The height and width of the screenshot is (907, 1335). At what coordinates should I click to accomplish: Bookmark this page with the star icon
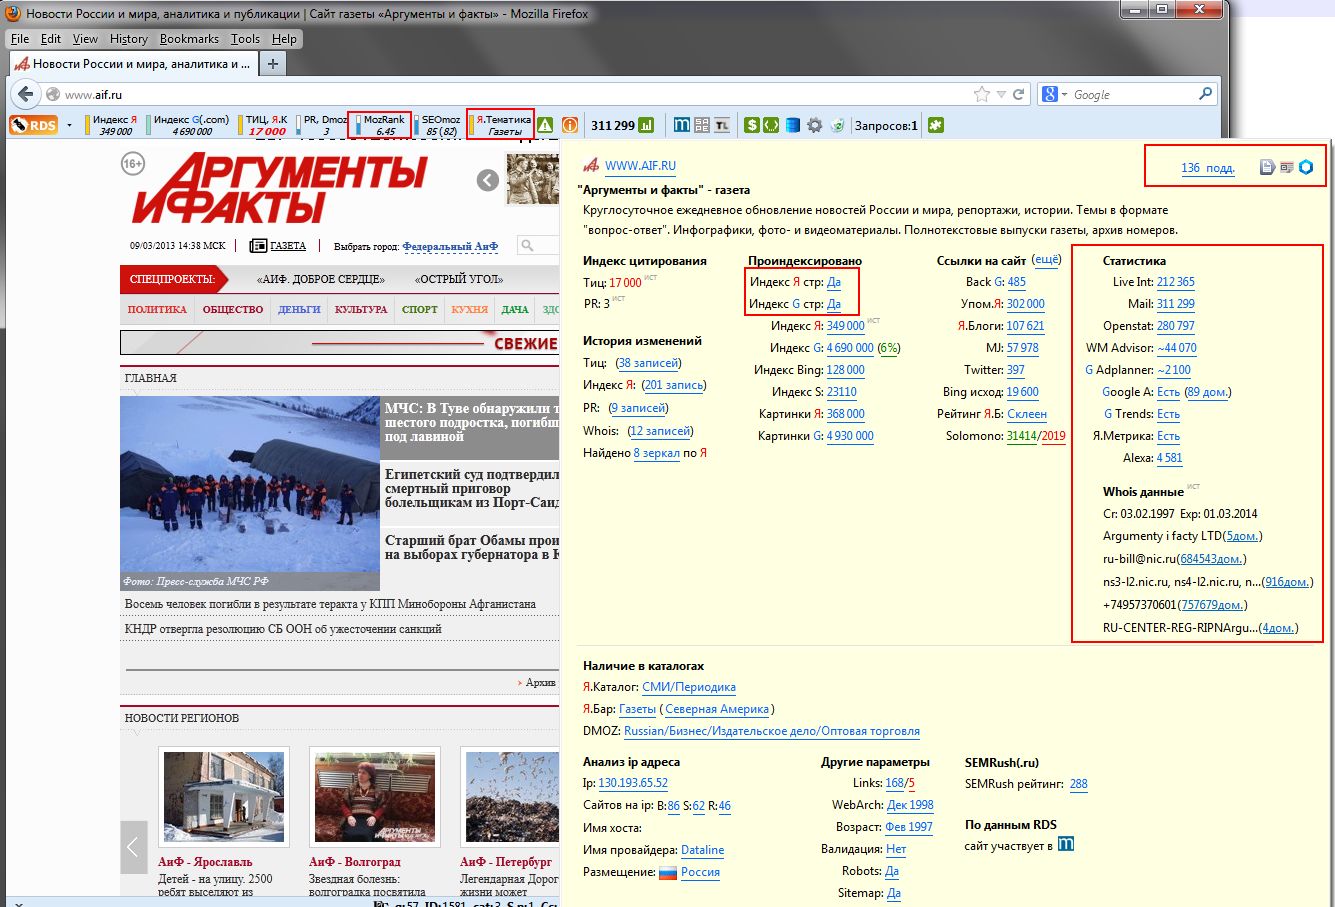point(982,94)
